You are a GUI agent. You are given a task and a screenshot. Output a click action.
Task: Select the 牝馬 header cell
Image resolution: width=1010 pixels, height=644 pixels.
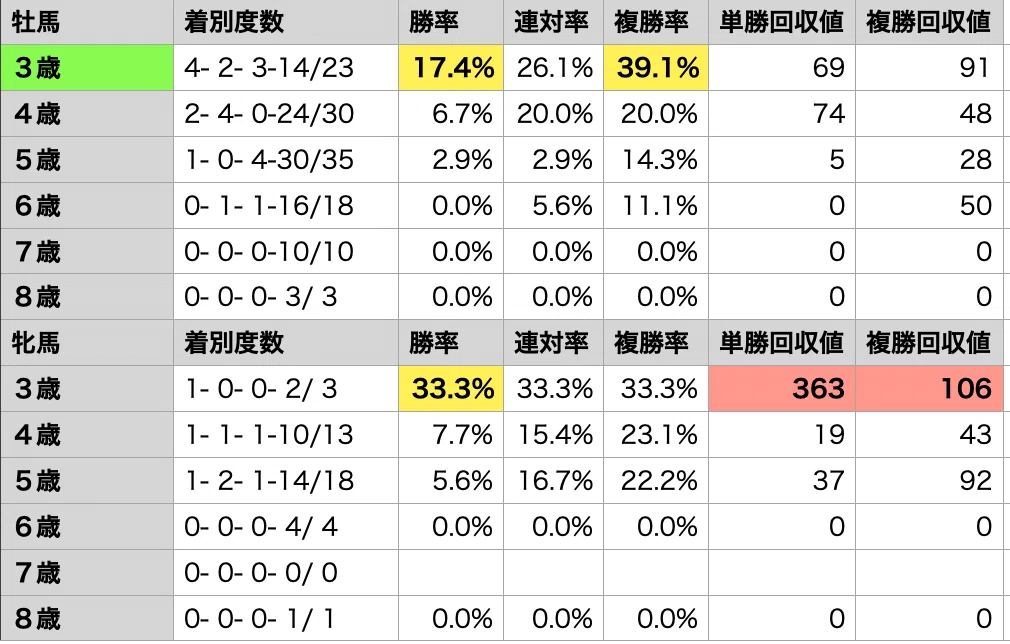point(87,343)
